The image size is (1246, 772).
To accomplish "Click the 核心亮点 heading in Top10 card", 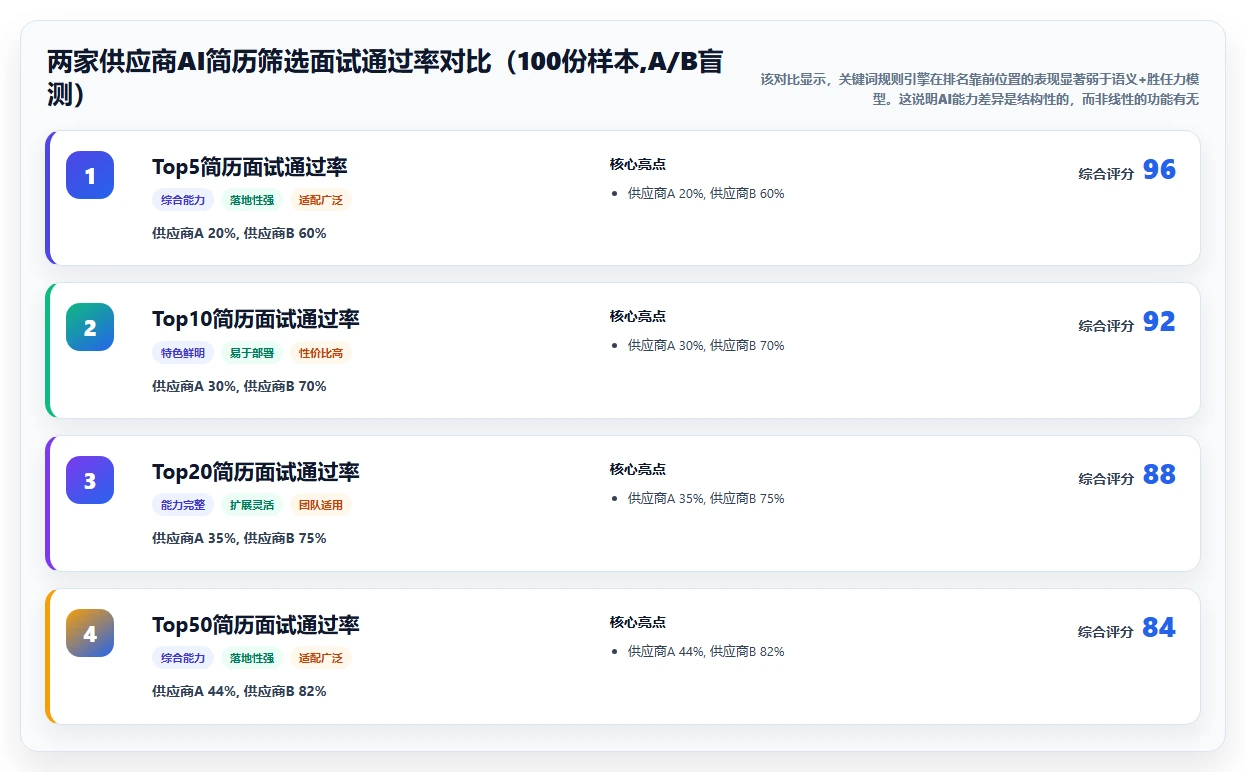I will [638, 316].
